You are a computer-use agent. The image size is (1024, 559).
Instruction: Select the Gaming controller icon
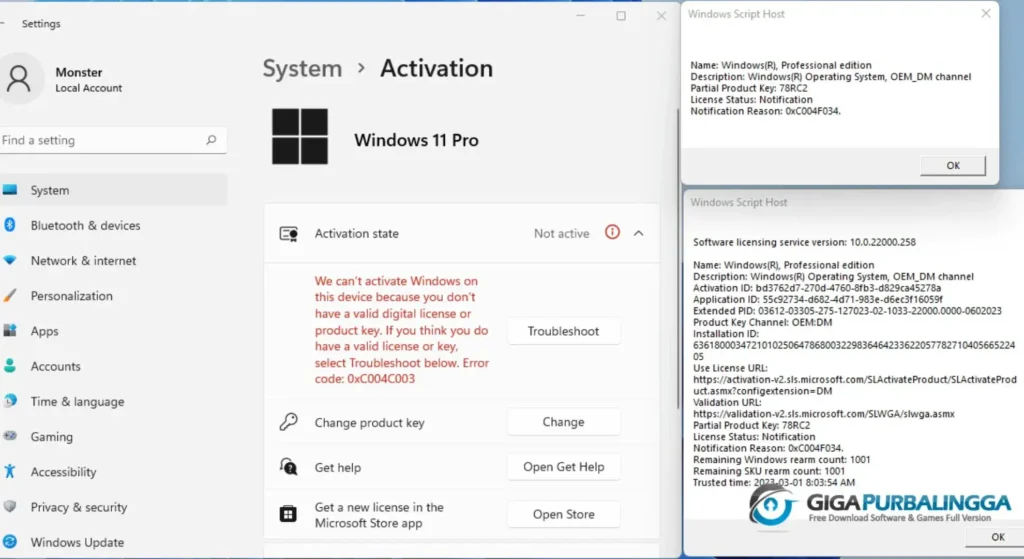point(10,436)
